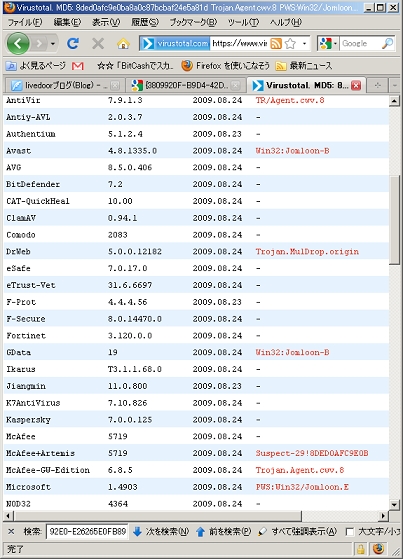Open the Google search engine selector
The width and height of the screenshot is (403, 559).
pyautogui.click(x=328, y=43)
